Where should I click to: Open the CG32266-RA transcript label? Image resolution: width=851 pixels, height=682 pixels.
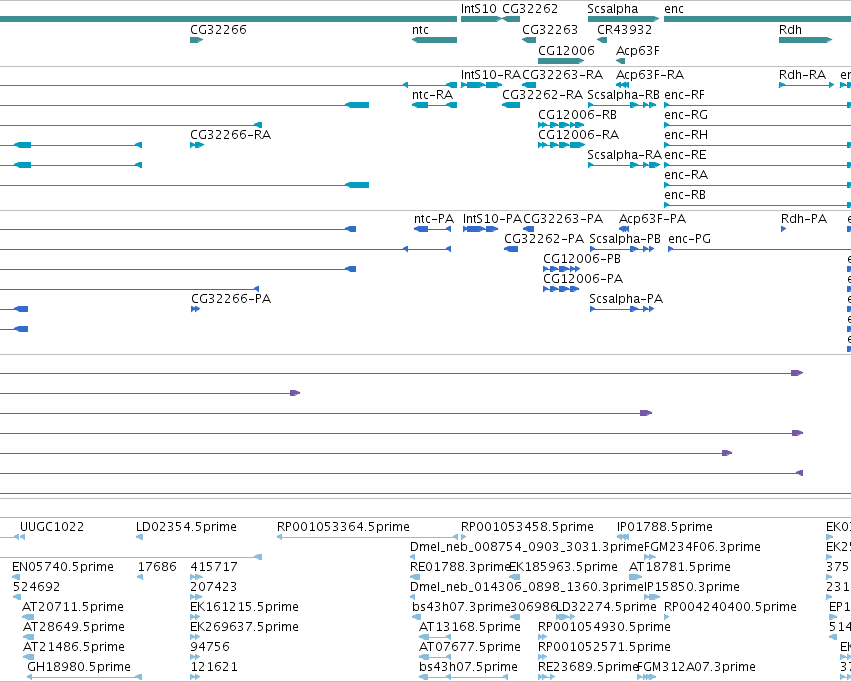click(x=230, y=135)
